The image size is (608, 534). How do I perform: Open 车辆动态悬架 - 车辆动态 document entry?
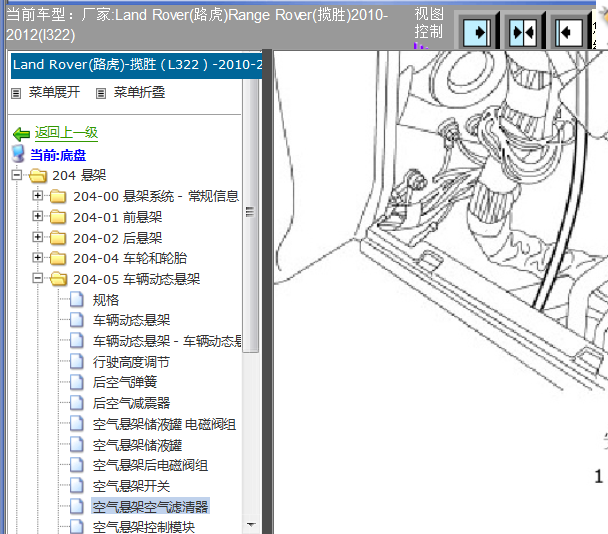pos(167,341)
